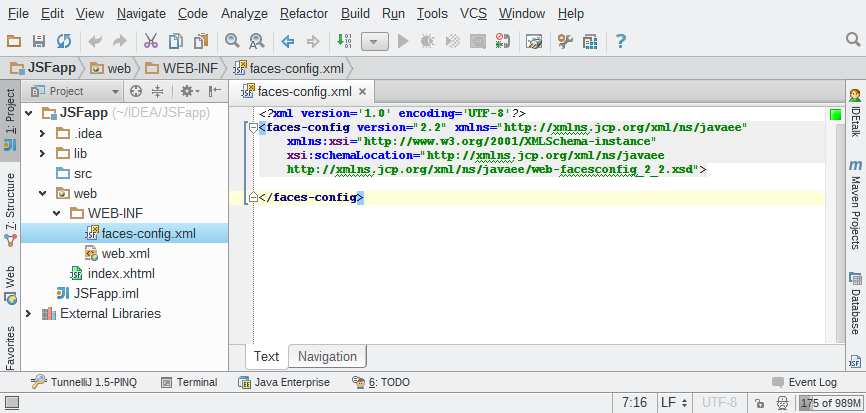Expand .idea folder node
Image resolution: width=866 pixels, height=413 pixels.
(x=43, y=134)
